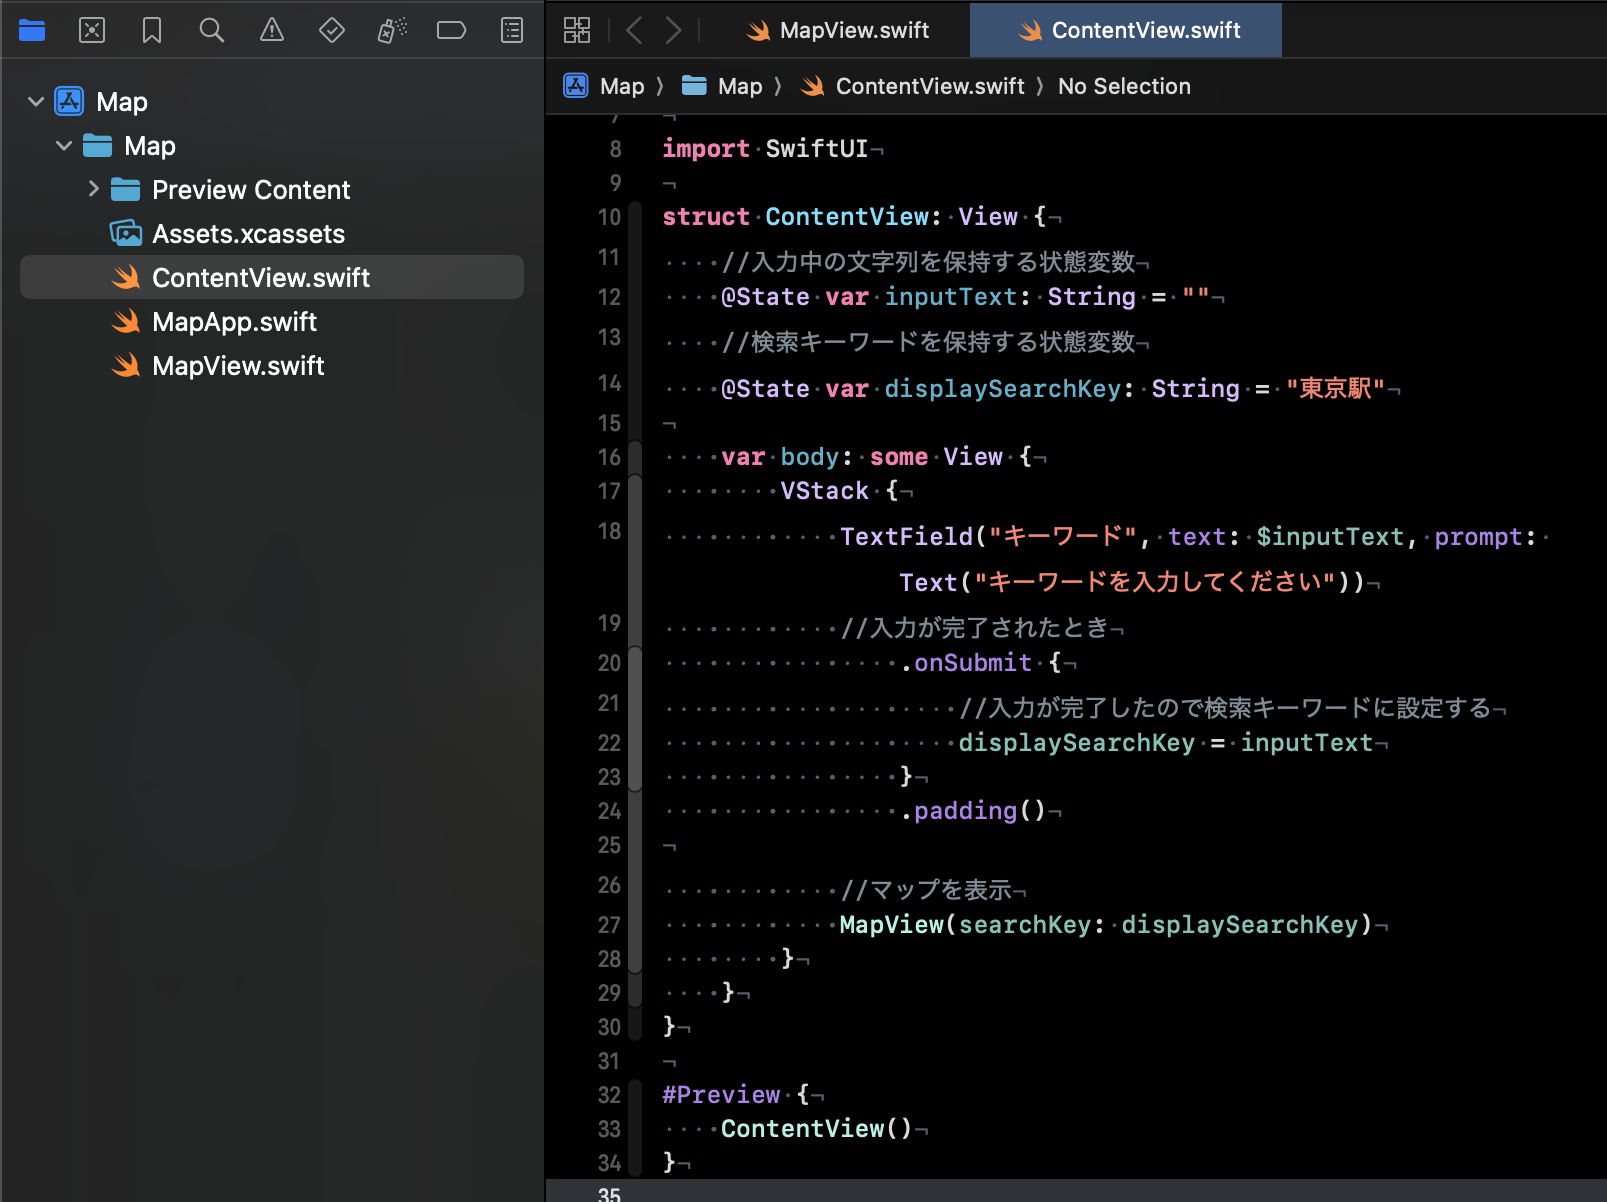Open the Debug navigator spray icon

[392, 31]
